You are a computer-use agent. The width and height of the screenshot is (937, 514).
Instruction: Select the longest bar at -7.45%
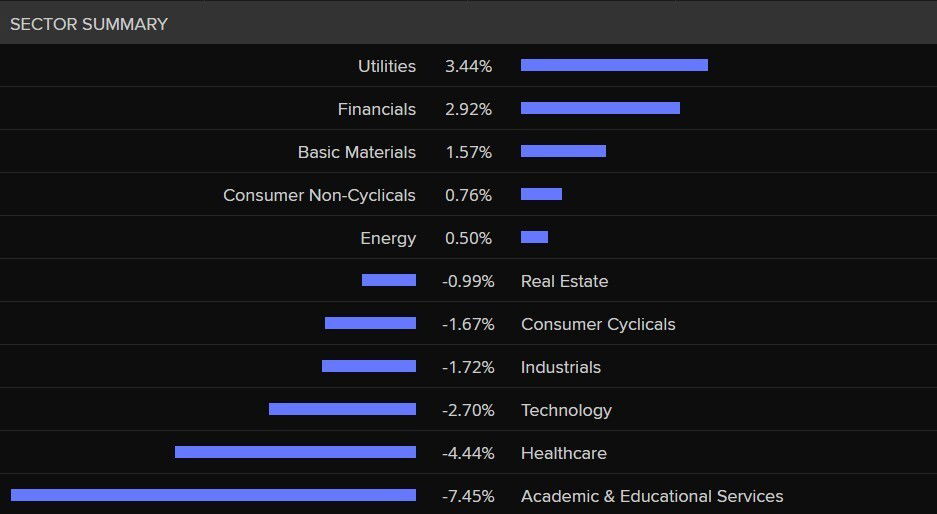(213, 495)
